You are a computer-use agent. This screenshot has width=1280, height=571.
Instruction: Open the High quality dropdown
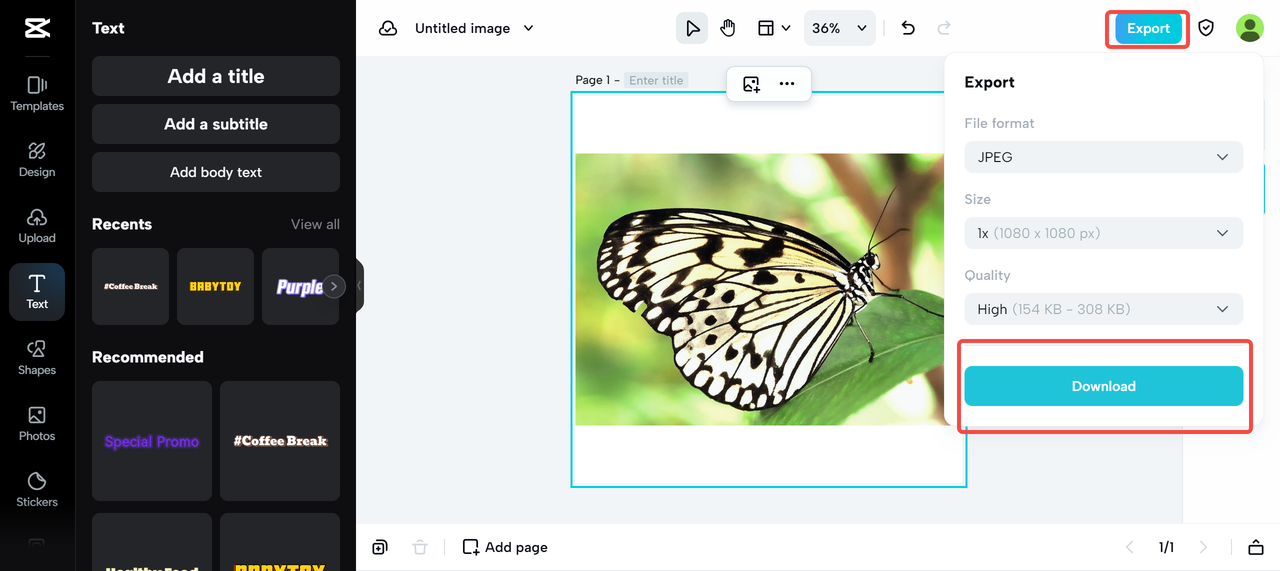pyautogui.click(x=1104, y=309)
